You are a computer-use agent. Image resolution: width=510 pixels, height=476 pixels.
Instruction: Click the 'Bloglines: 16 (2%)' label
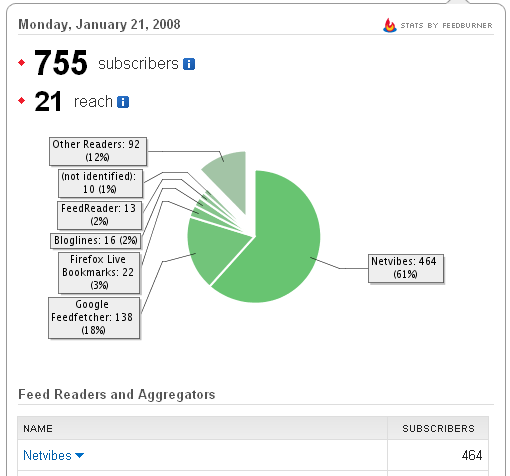point(96,241)
